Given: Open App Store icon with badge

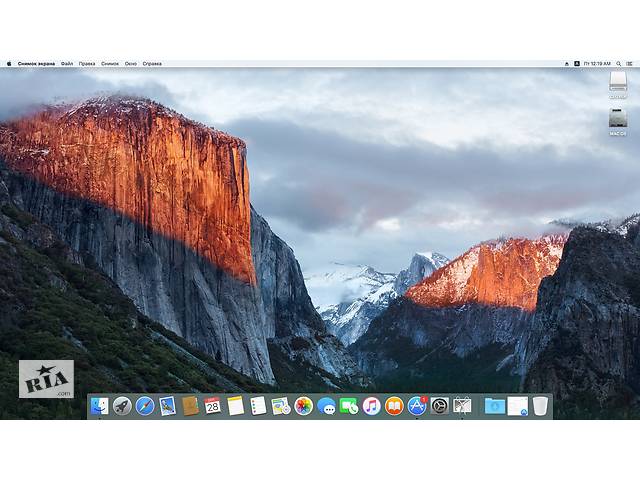Looking at the screenshot, I should point(417,406).
